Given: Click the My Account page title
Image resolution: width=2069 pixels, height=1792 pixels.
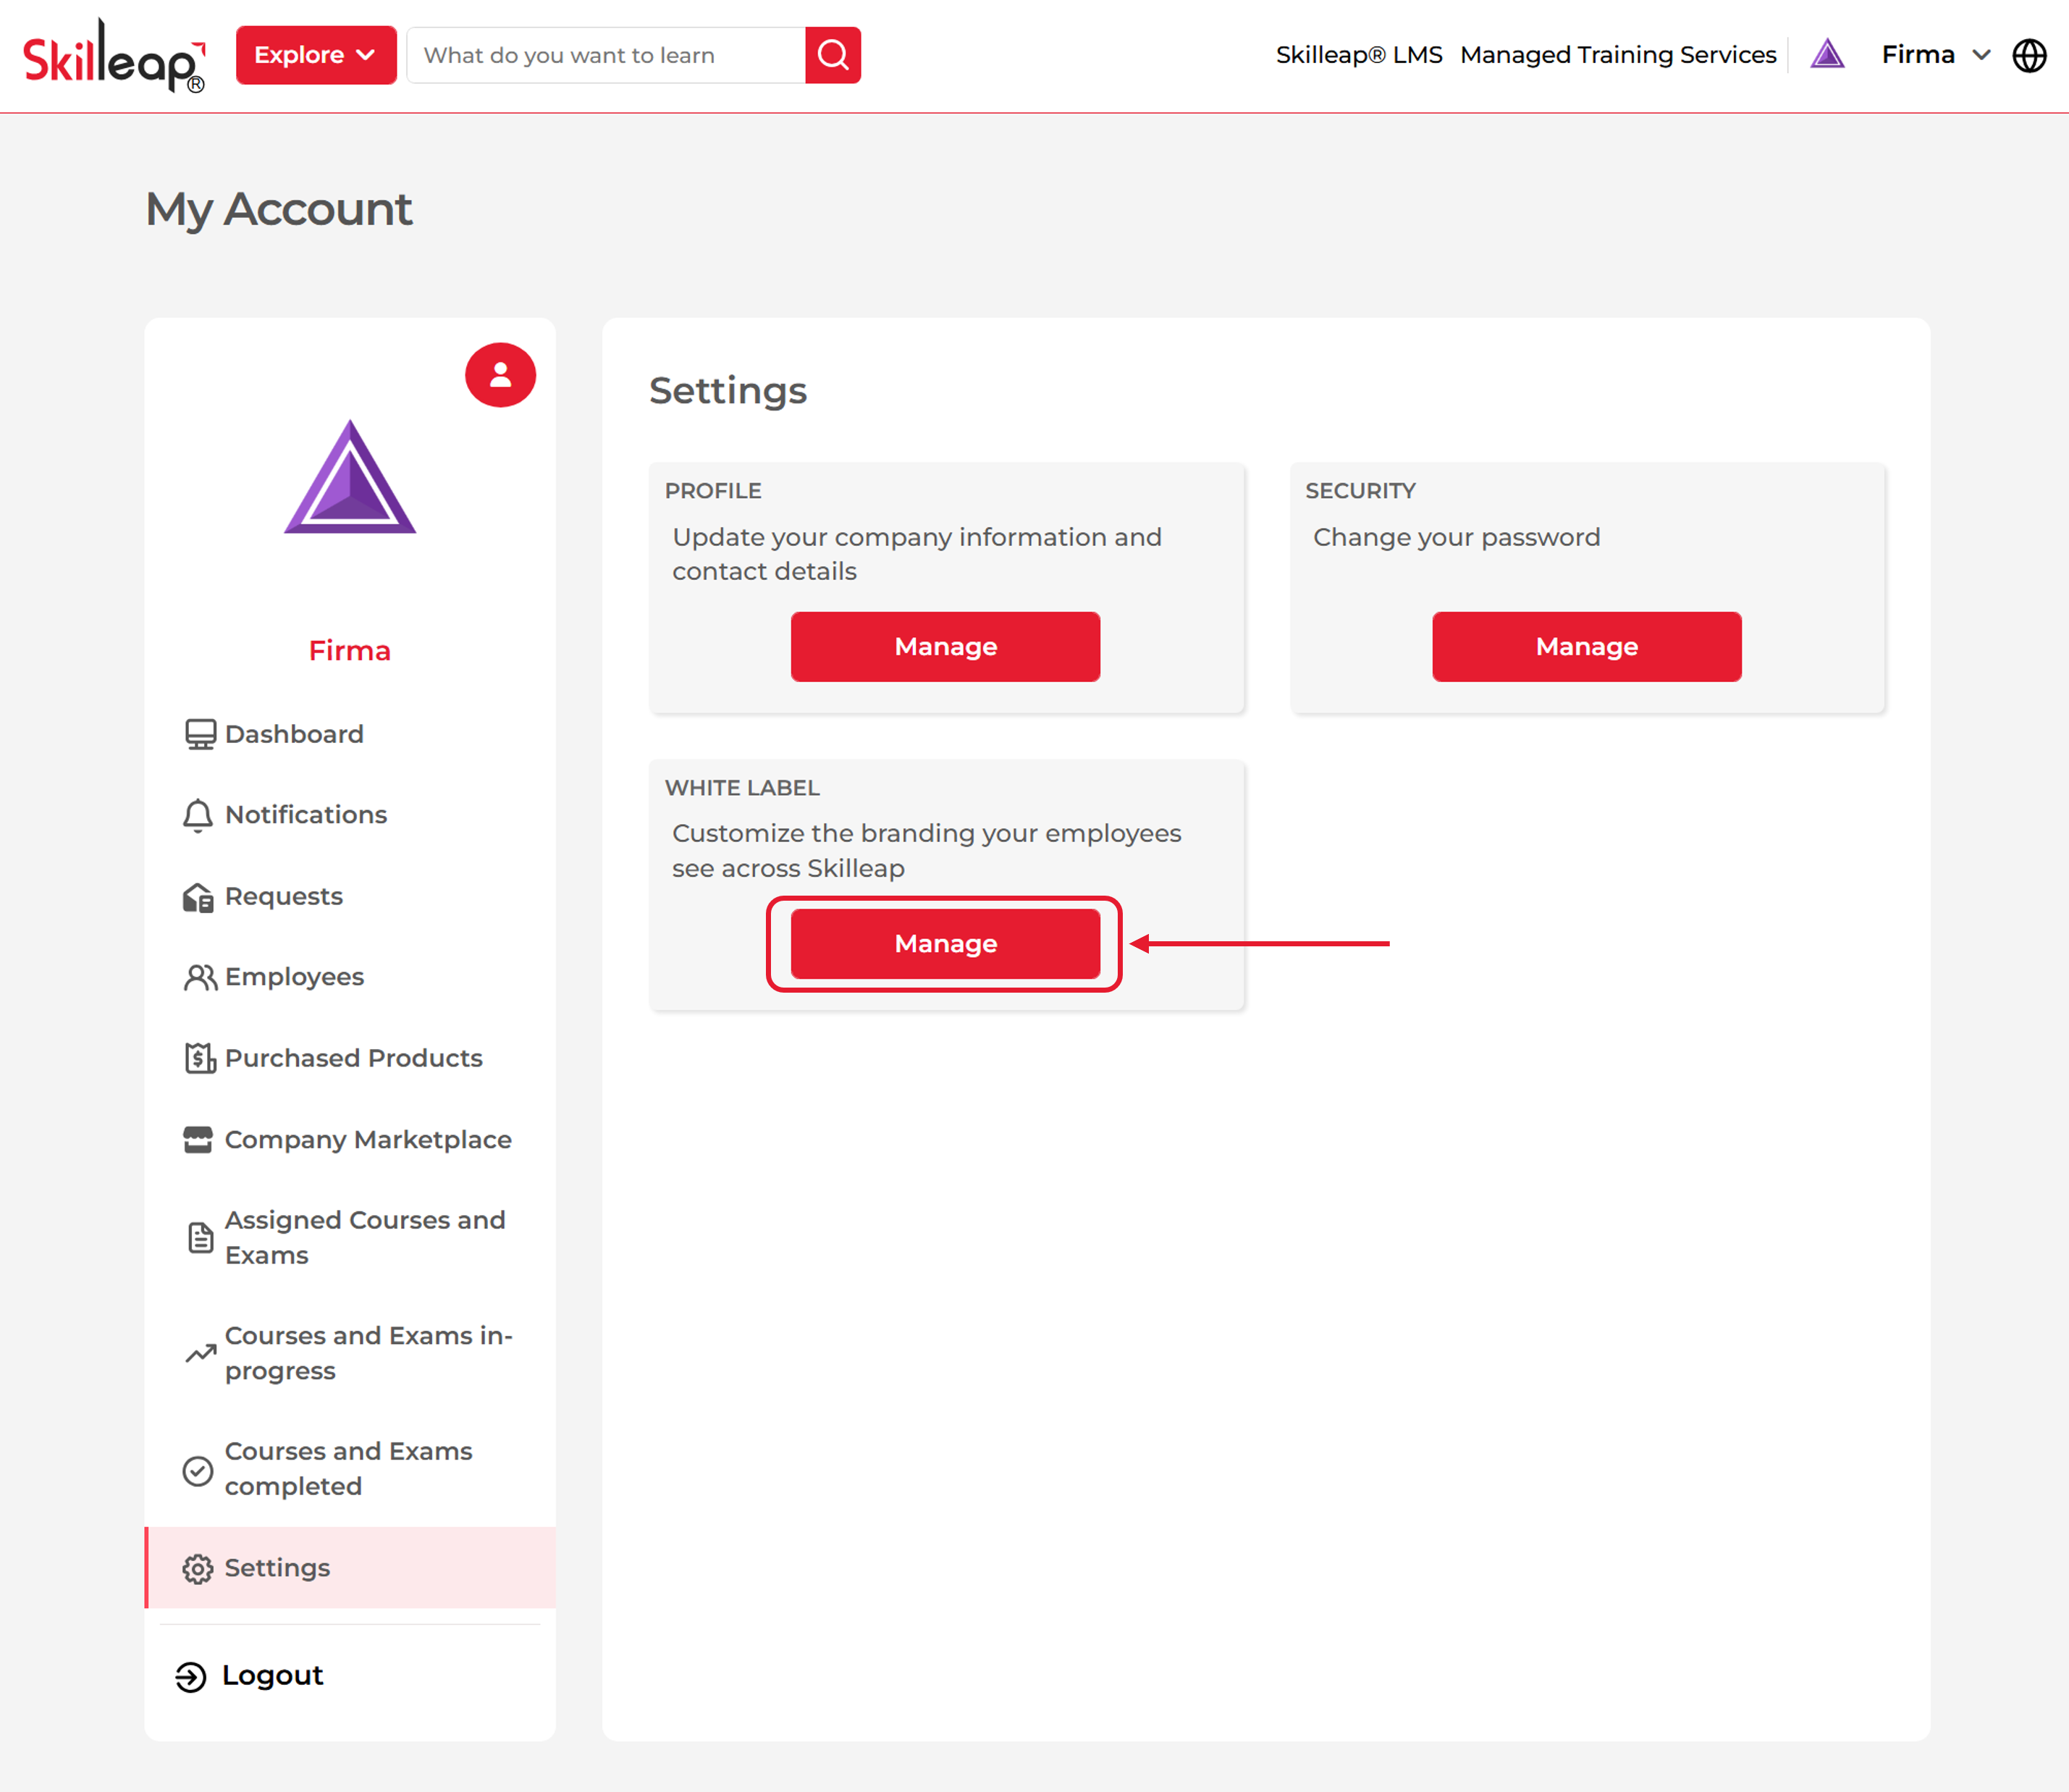Looking at the screenshot, I should click(279, 210).
